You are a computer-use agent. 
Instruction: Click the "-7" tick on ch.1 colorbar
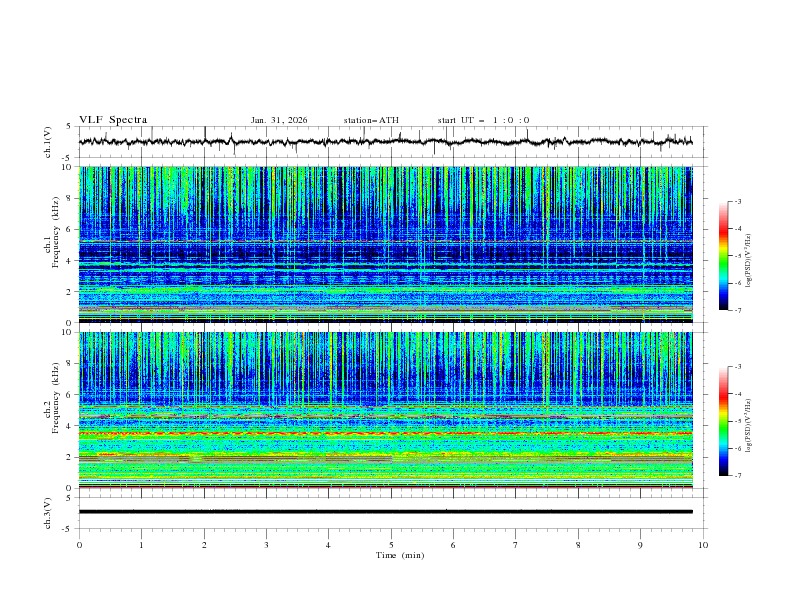(x=738, y=311)
